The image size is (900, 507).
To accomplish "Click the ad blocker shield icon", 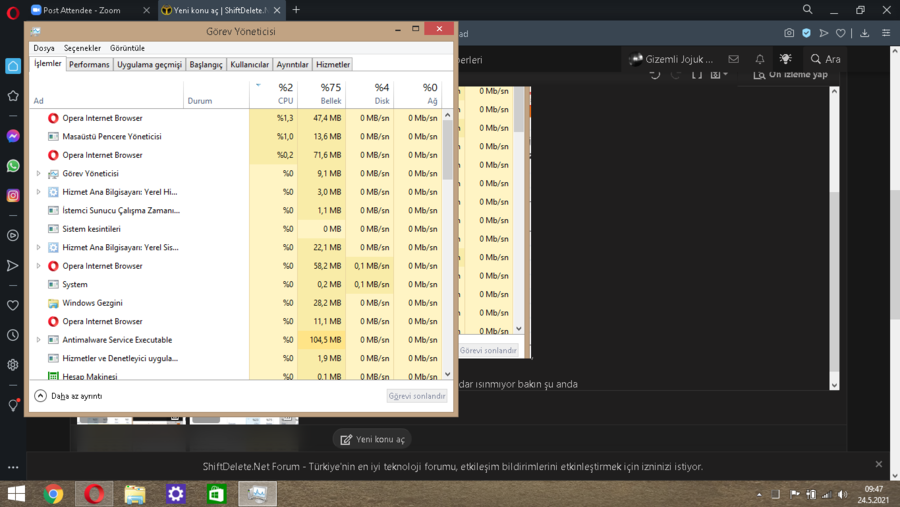I will click(x=806, y=33).
